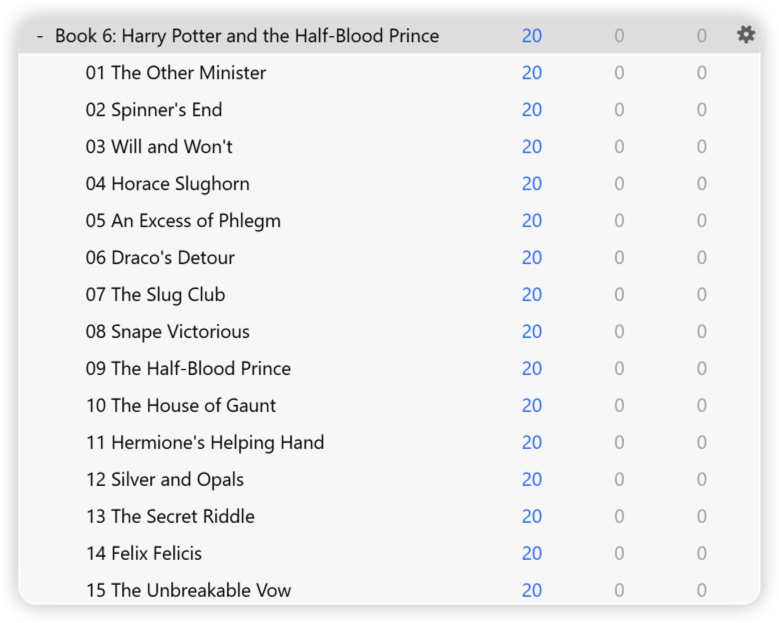The height and width of the screenshot is (623, 779).
Task: Select 03 Will and Won't
Action: pyautogui.click(x=158, y=147)
